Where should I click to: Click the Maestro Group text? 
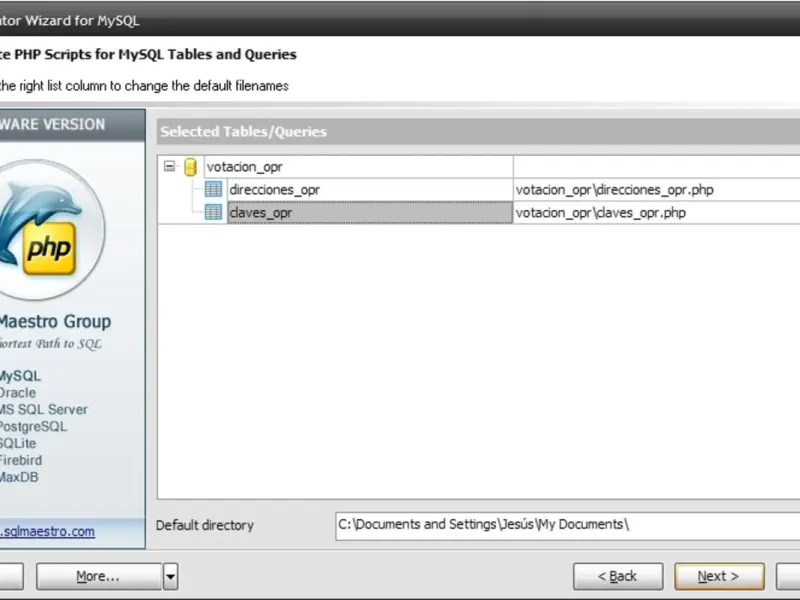[x=55, y=321]
